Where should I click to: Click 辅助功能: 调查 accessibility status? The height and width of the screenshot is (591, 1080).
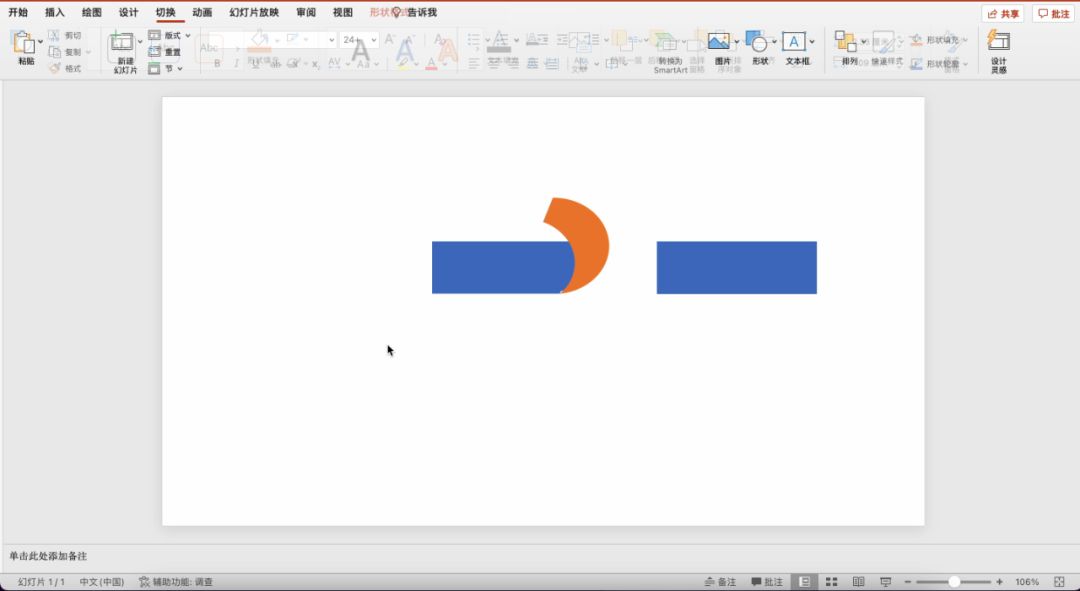(176, 582)
